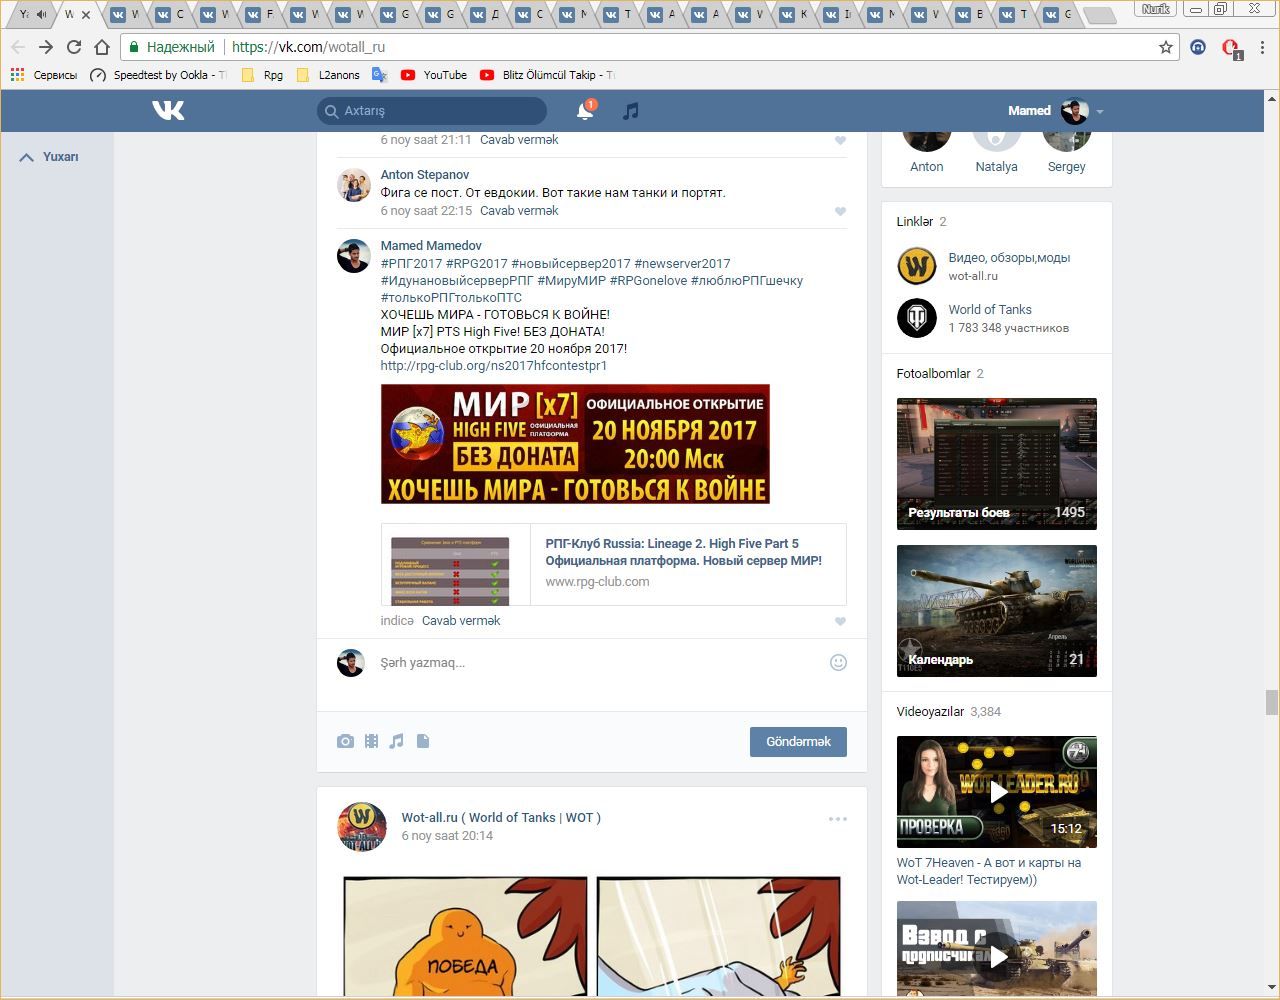
Task: Open Chrome menu three-dots icon
Action: pos(1263,47)
